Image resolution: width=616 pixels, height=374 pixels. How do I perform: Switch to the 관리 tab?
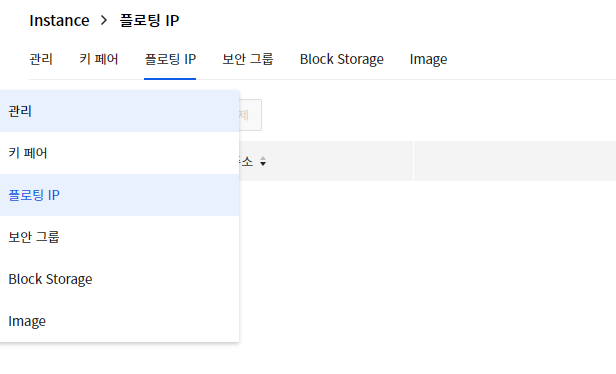point(41,59)
